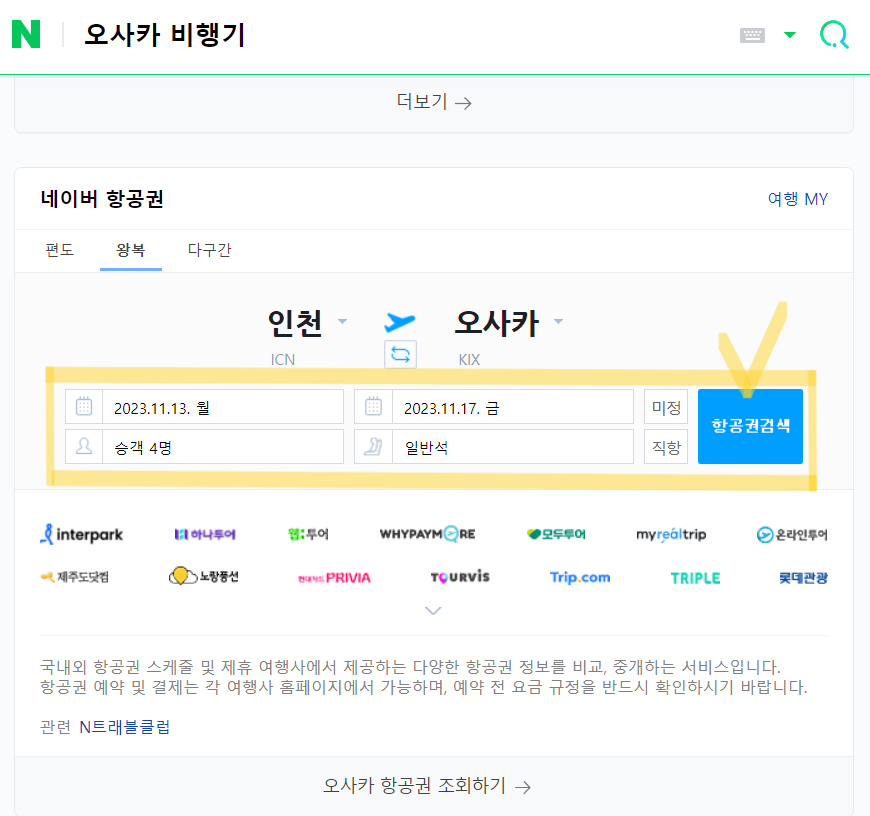The image size is (870, 816).
Task: Swap departure and arrival airports
Action: (400, 354)
